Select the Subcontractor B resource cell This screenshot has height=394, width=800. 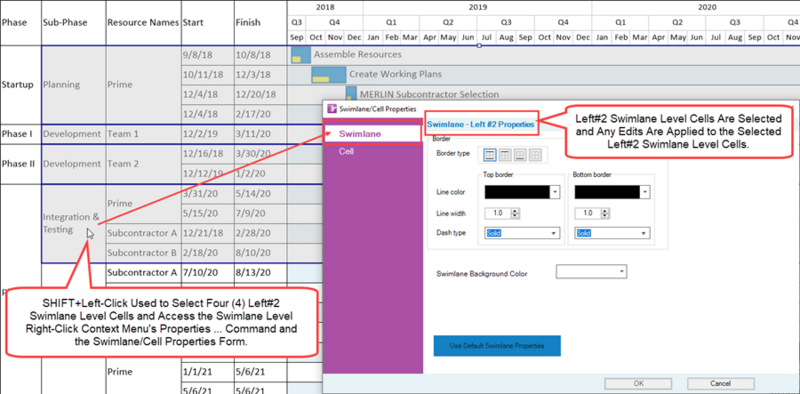pyautogui.click(x=143, y=253)
